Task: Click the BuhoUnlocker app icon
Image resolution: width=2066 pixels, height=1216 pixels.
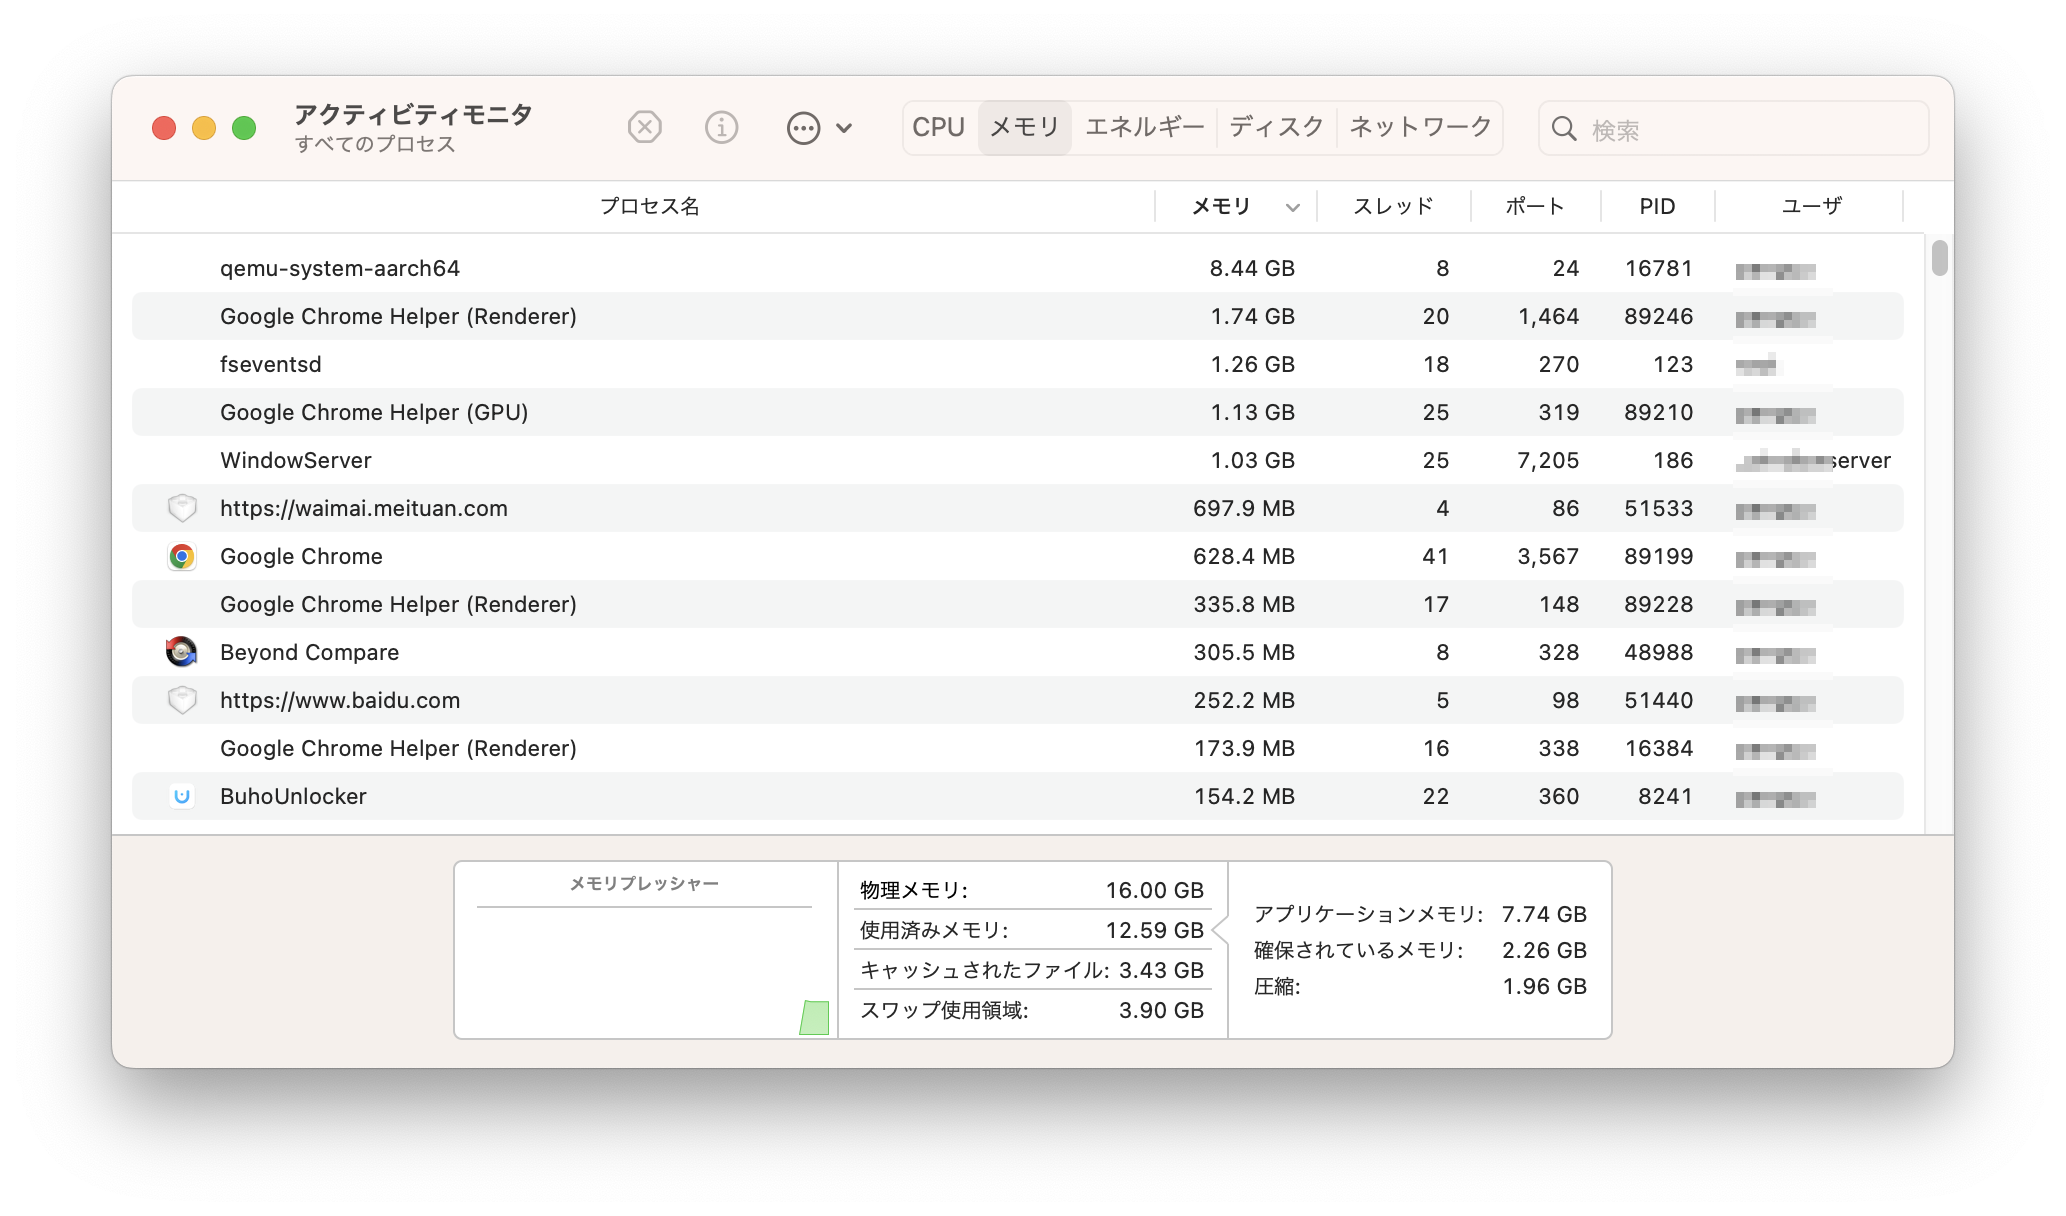Action: pyautogui.click(x=182, y=796)
